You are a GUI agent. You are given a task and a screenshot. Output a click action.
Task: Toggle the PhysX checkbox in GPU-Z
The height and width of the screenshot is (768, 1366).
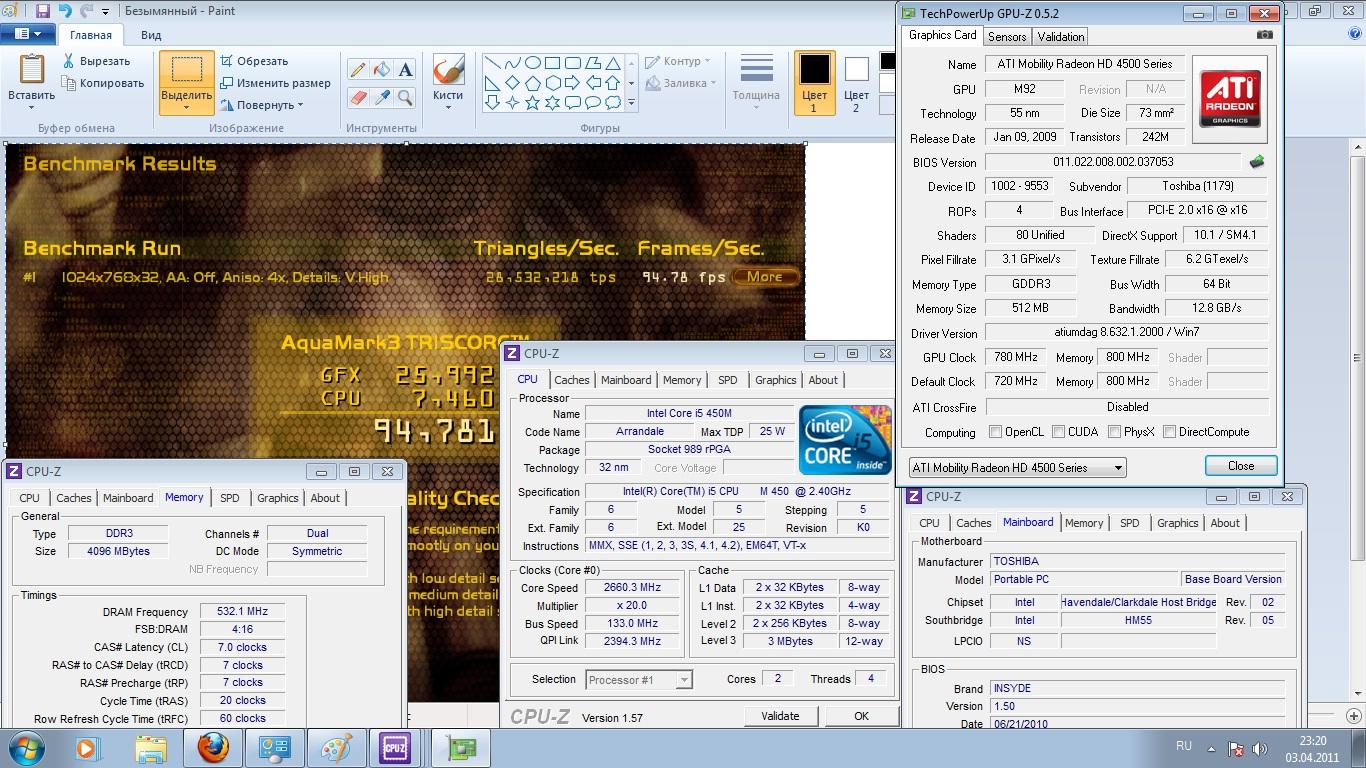click(1114, 432)
